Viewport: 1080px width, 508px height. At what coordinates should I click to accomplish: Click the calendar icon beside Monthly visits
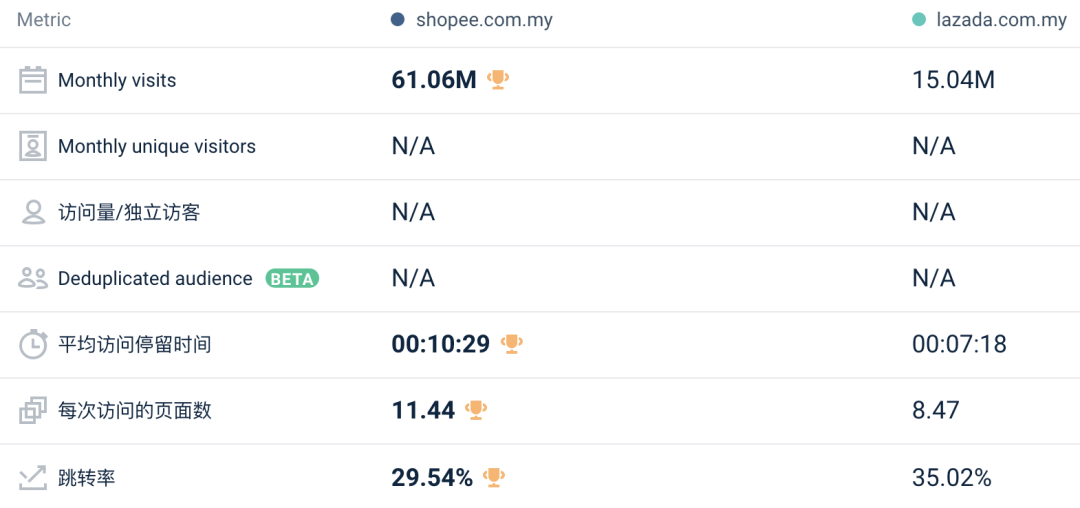pyautogui.click(x=33, y=80)
